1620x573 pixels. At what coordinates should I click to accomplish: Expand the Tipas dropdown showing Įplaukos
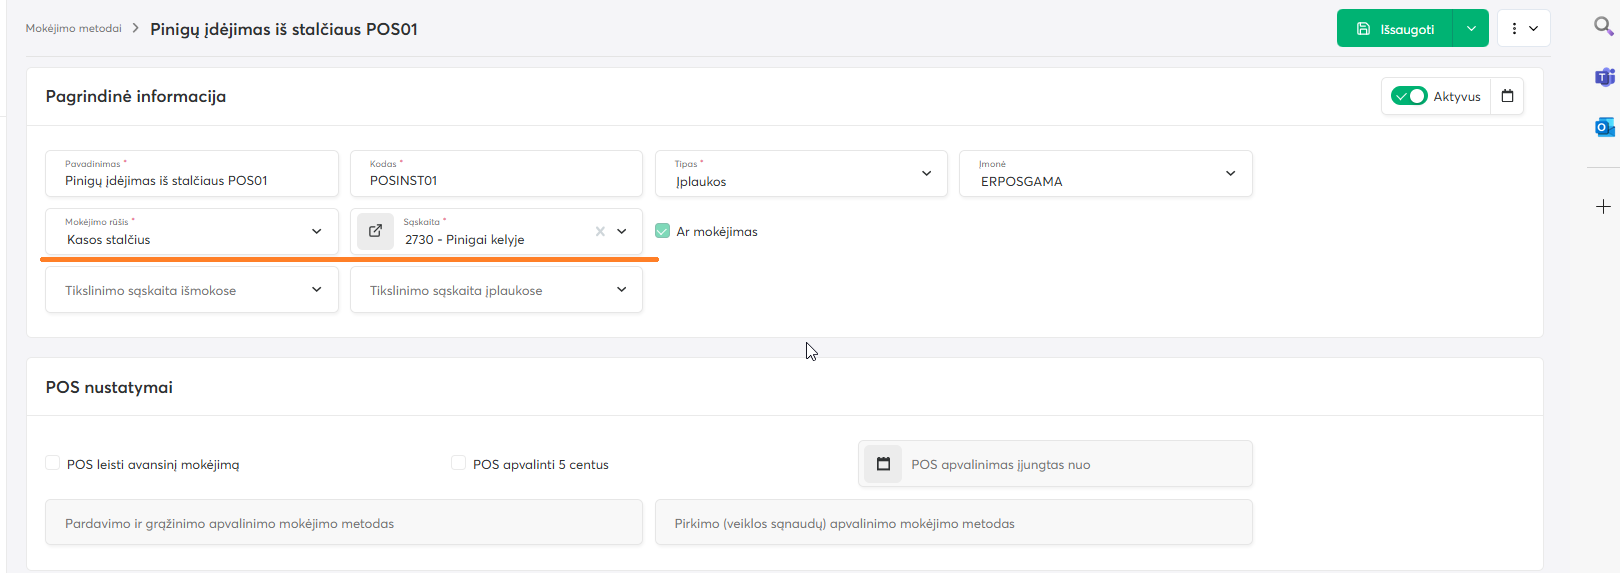tap(800, 174)
